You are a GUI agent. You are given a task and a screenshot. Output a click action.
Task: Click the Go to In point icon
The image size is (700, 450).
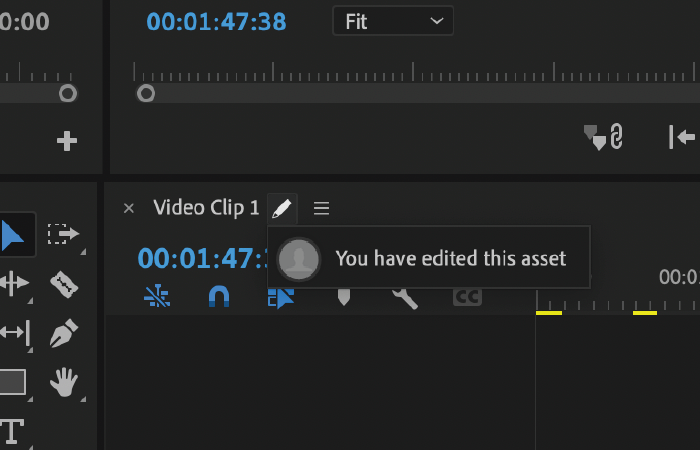pyautogui.click(x=683, y=137)
